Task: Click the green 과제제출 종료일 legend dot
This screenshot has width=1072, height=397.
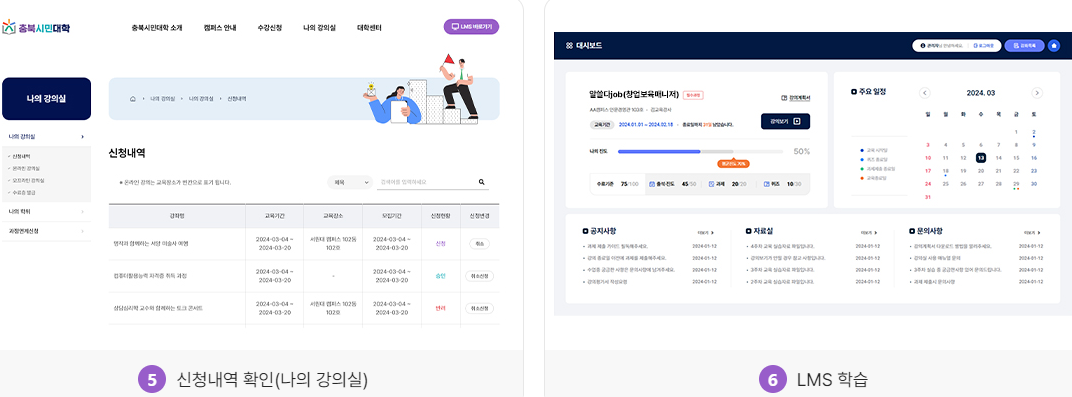Action: tap(862, 168)
